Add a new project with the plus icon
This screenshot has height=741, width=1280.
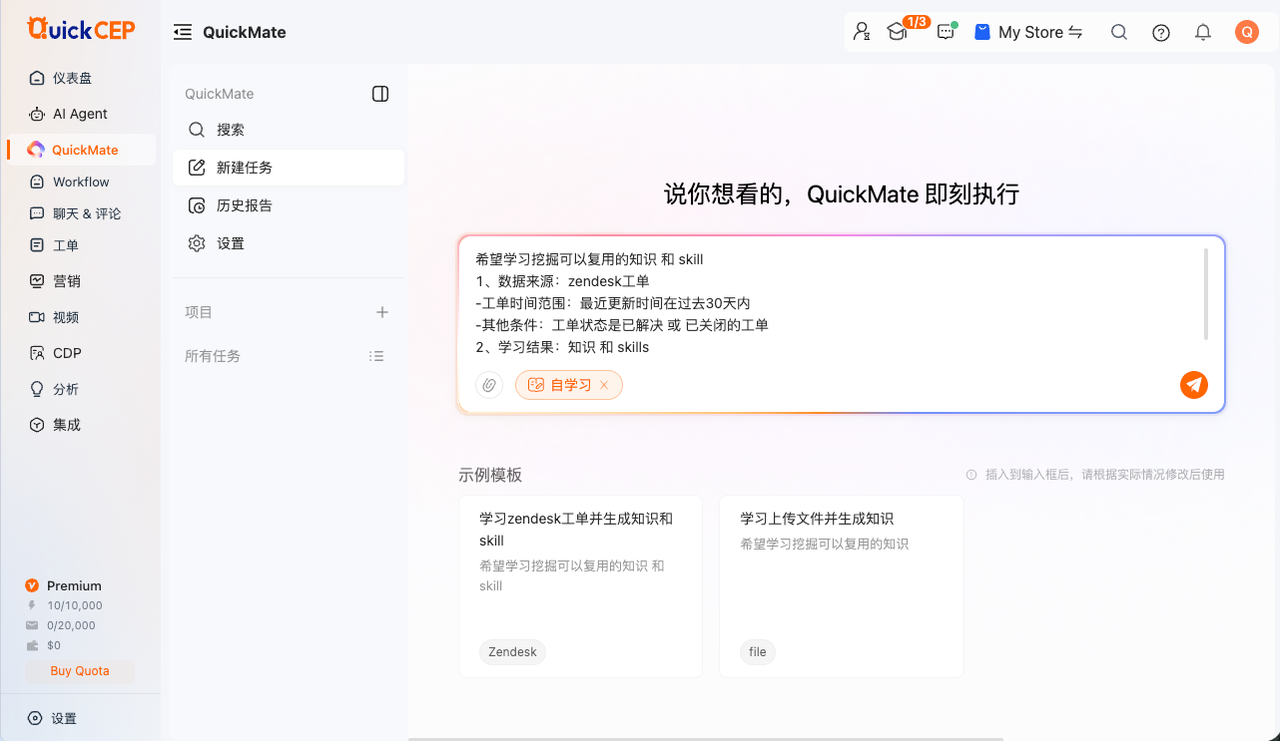[x=382, y=312]
